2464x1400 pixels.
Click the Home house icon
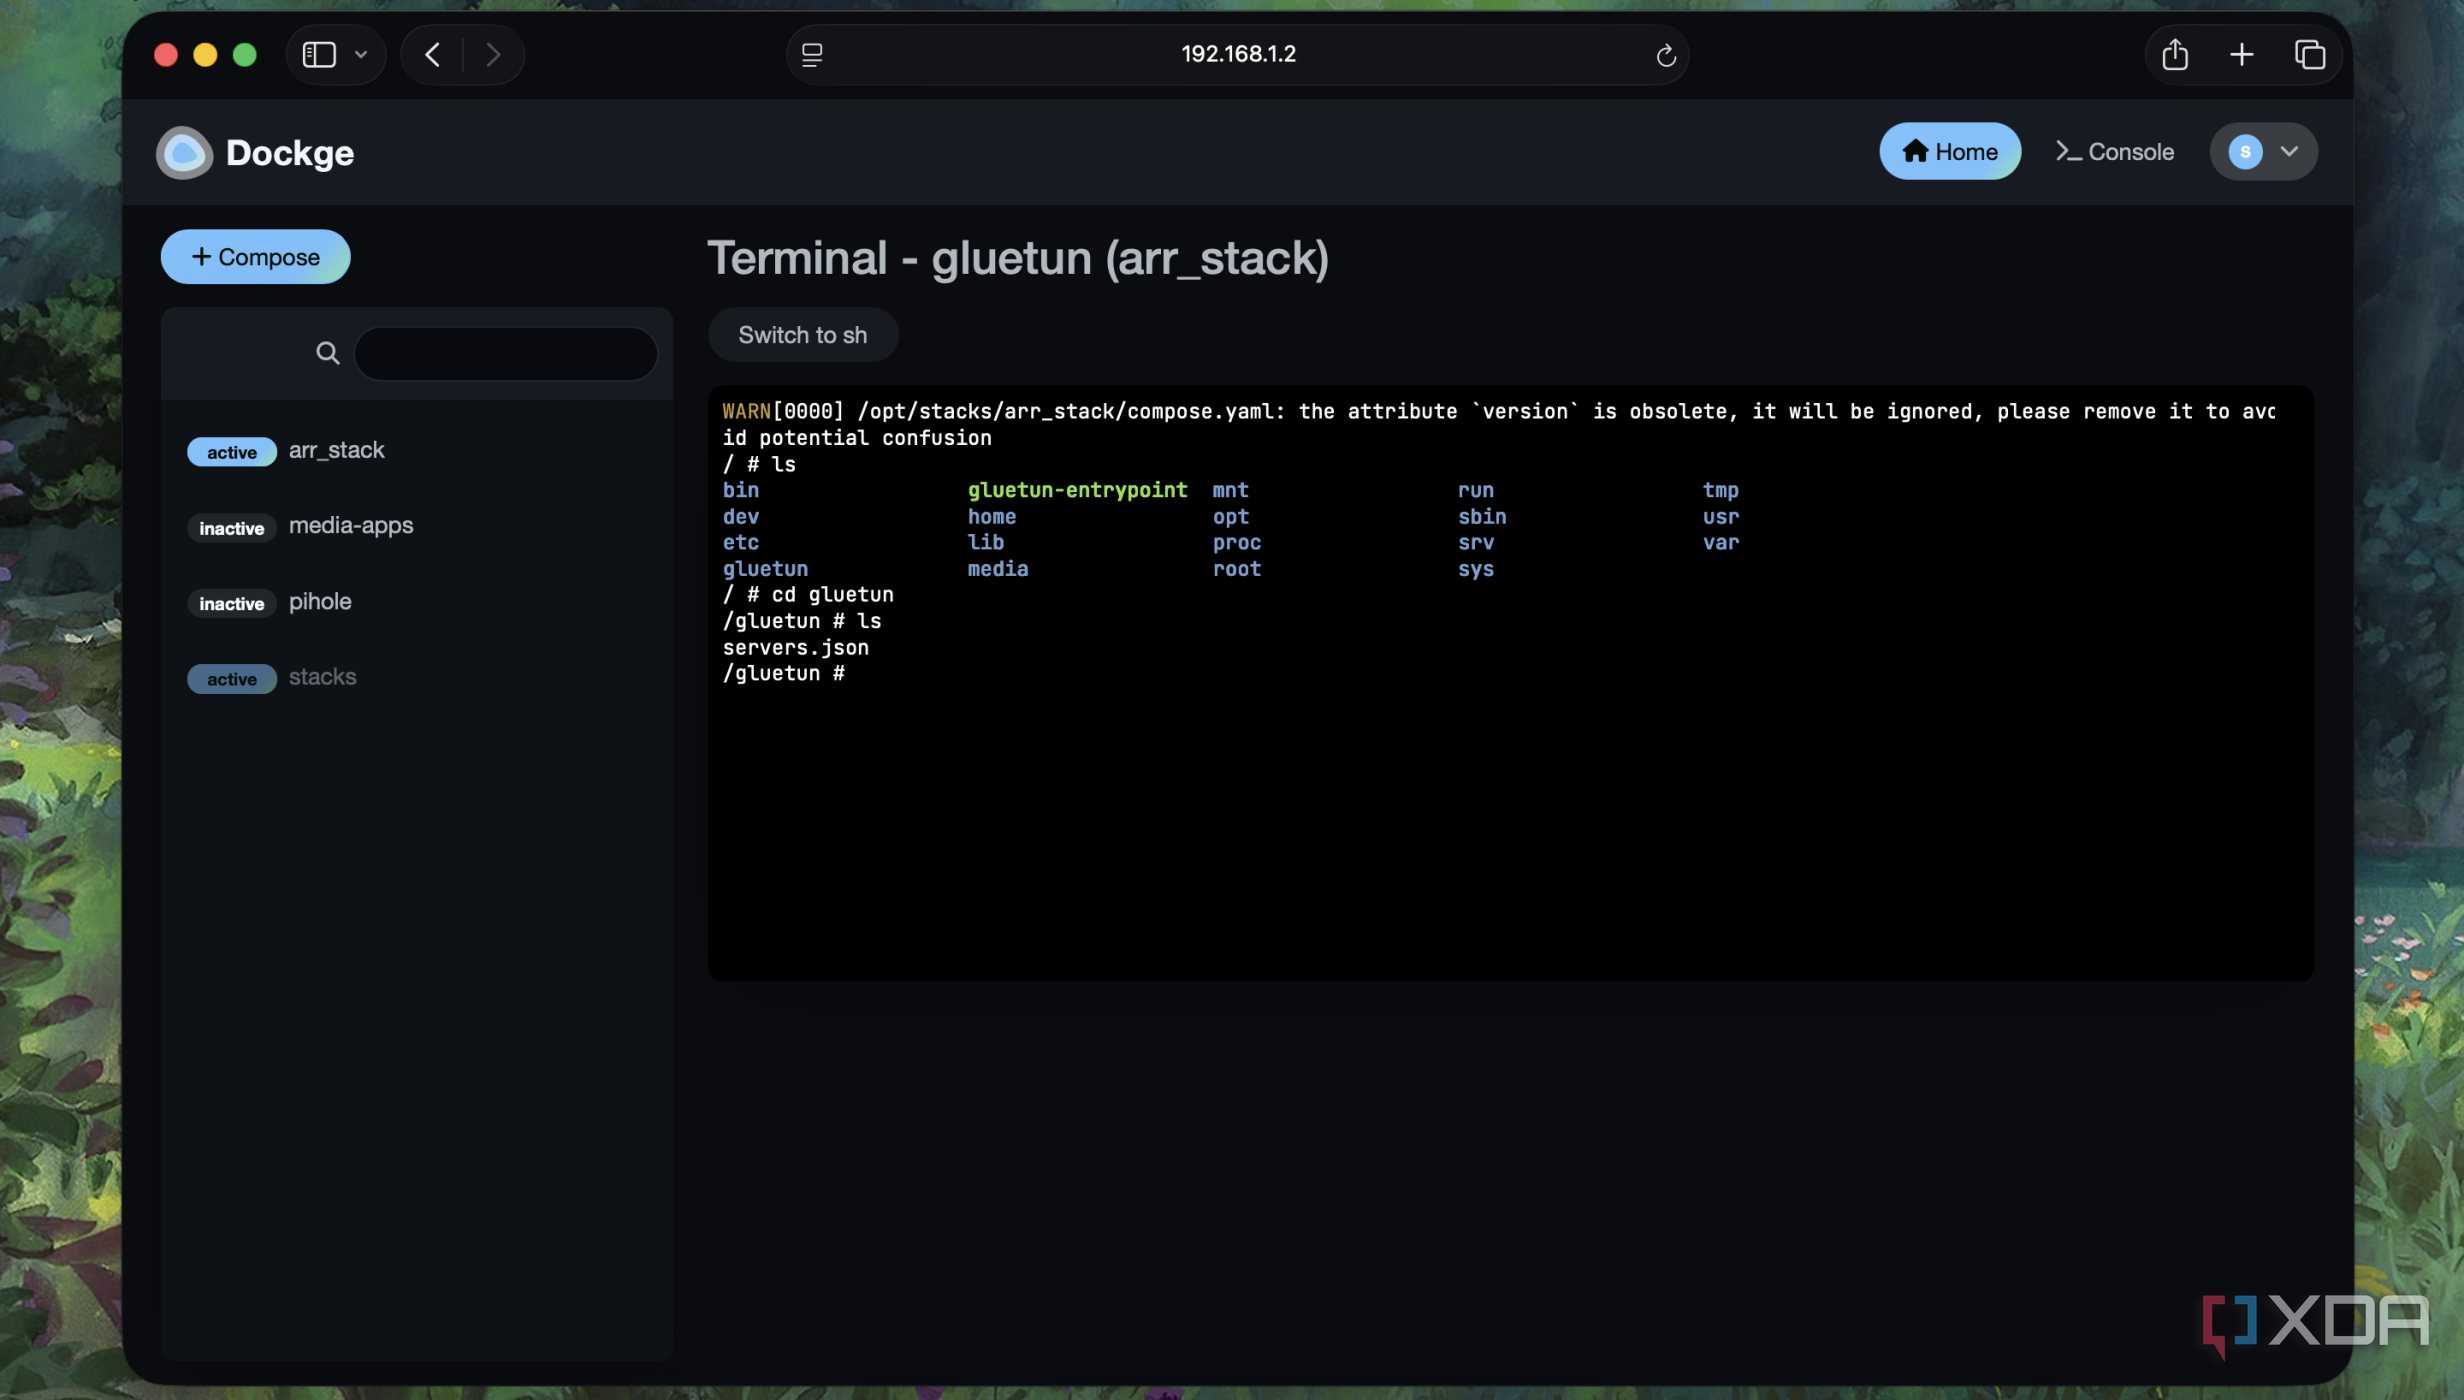point(1915,151)
